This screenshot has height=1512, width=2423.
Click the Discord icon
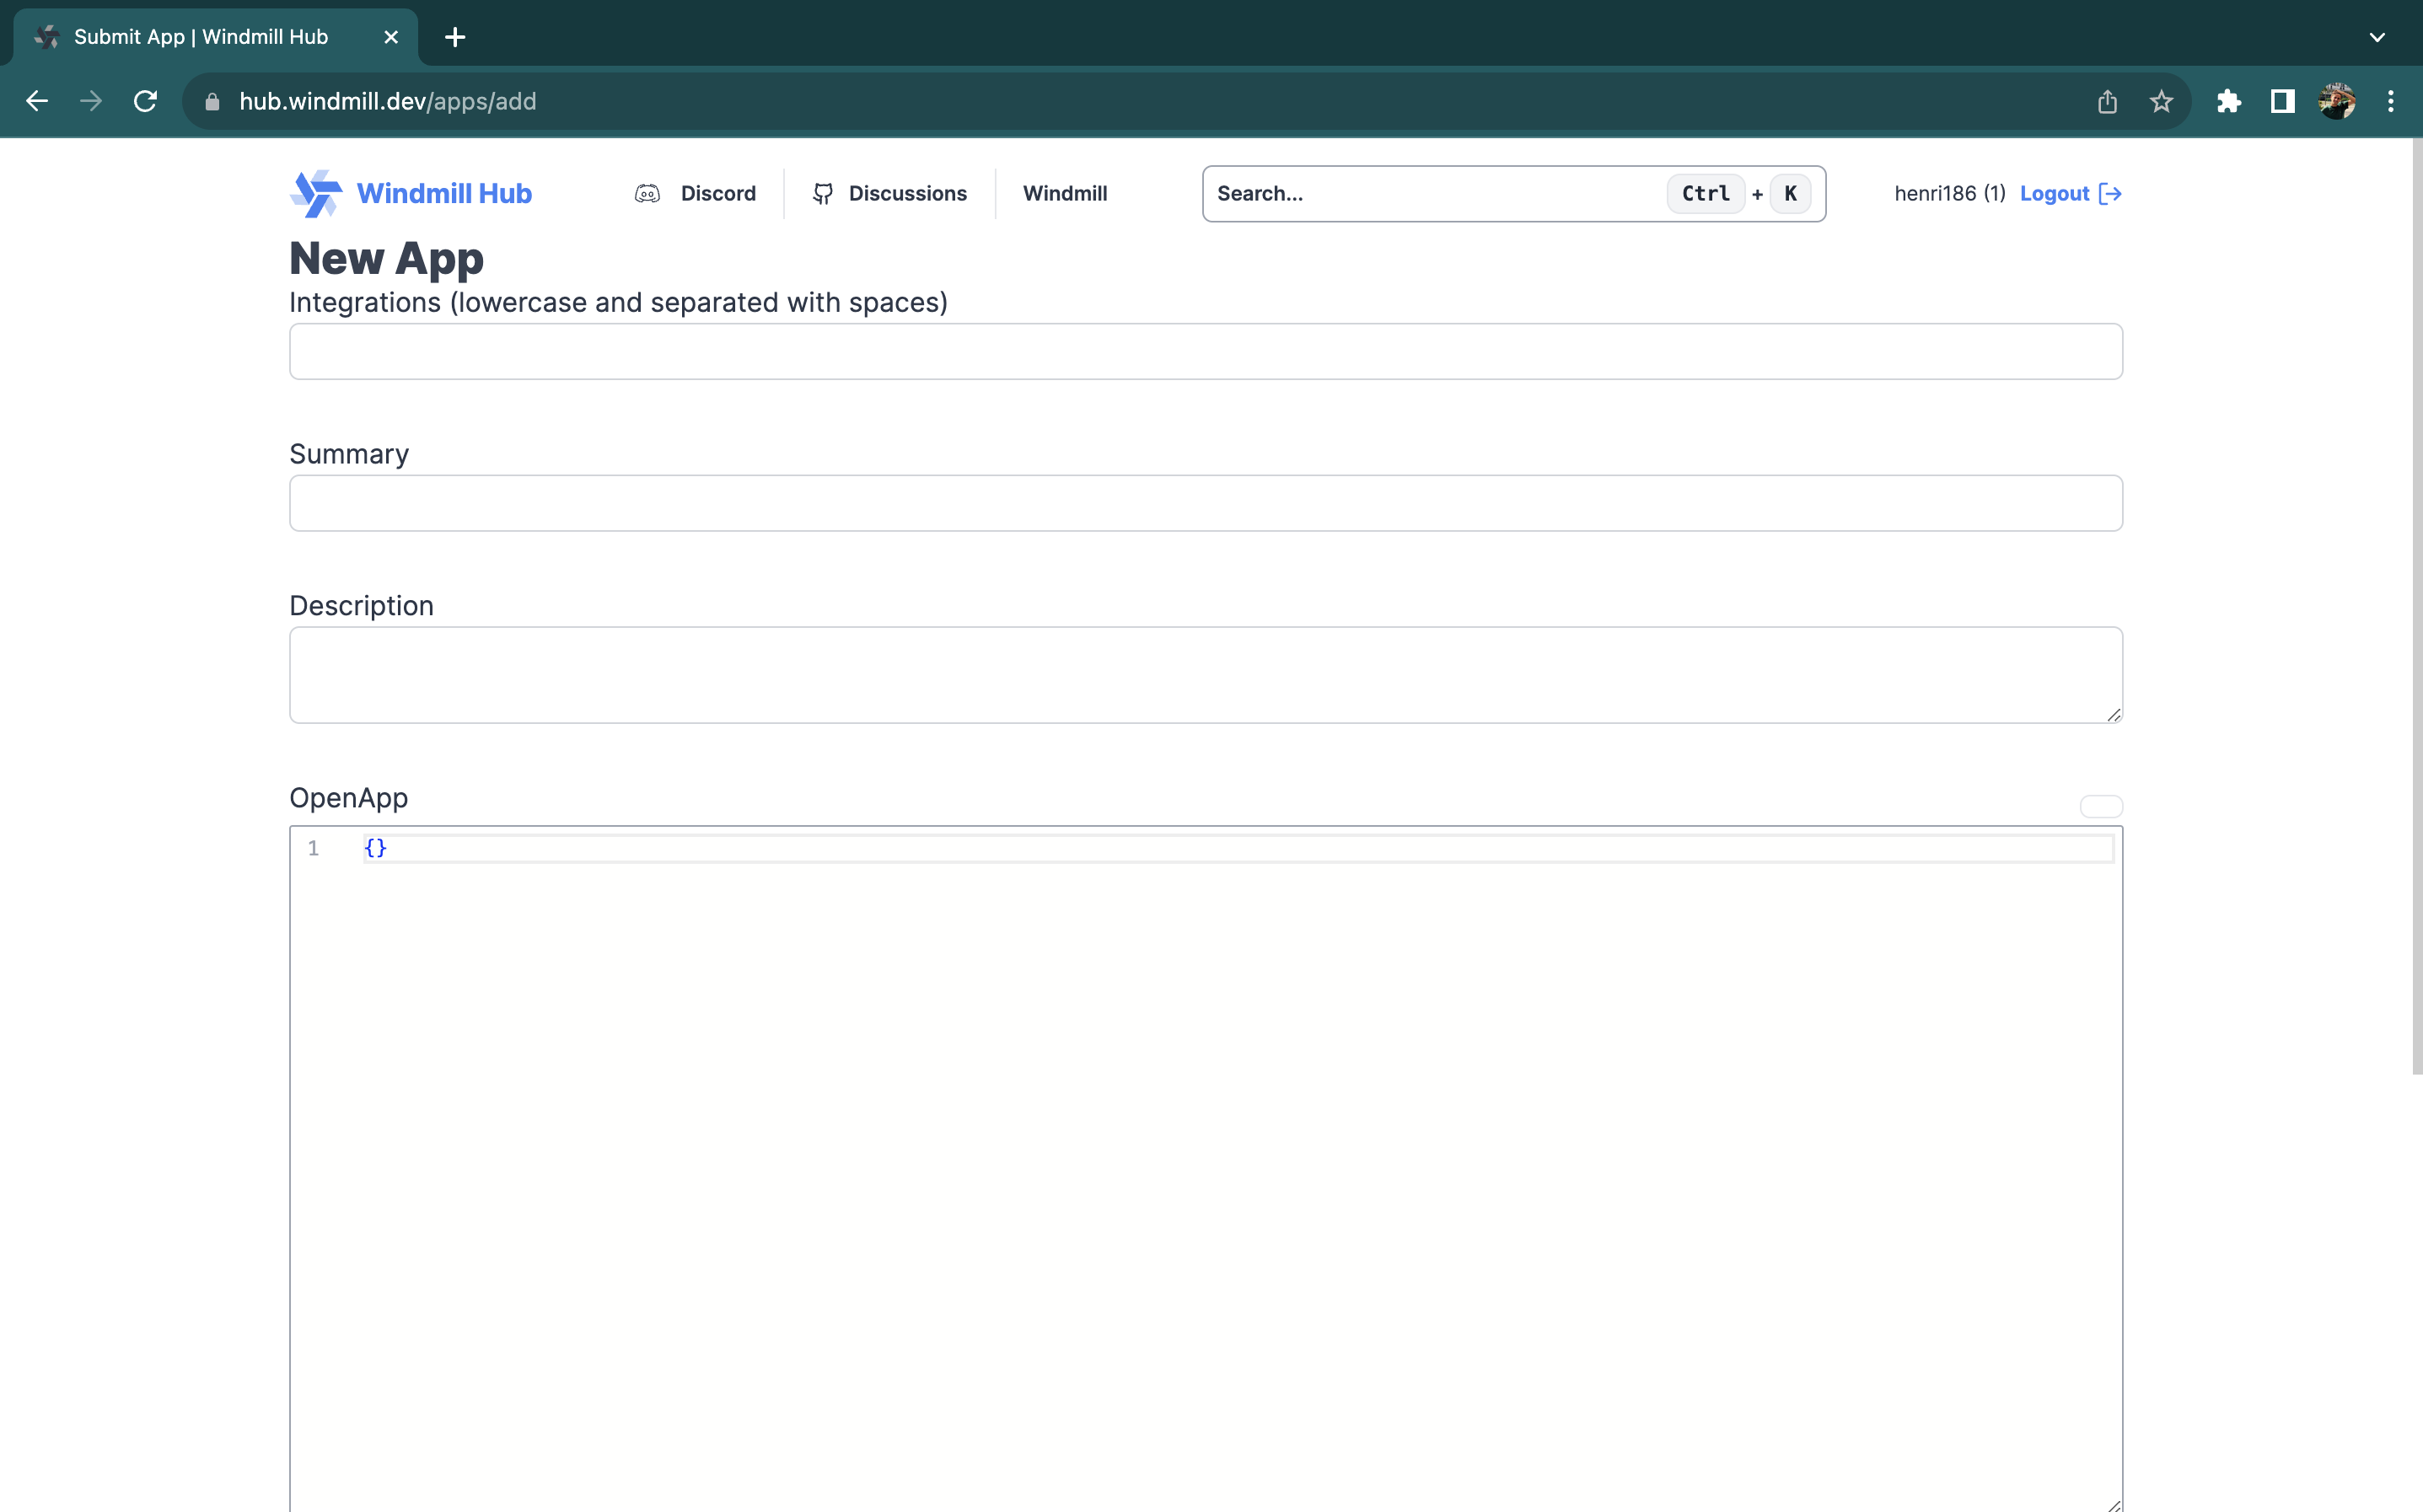648,194
